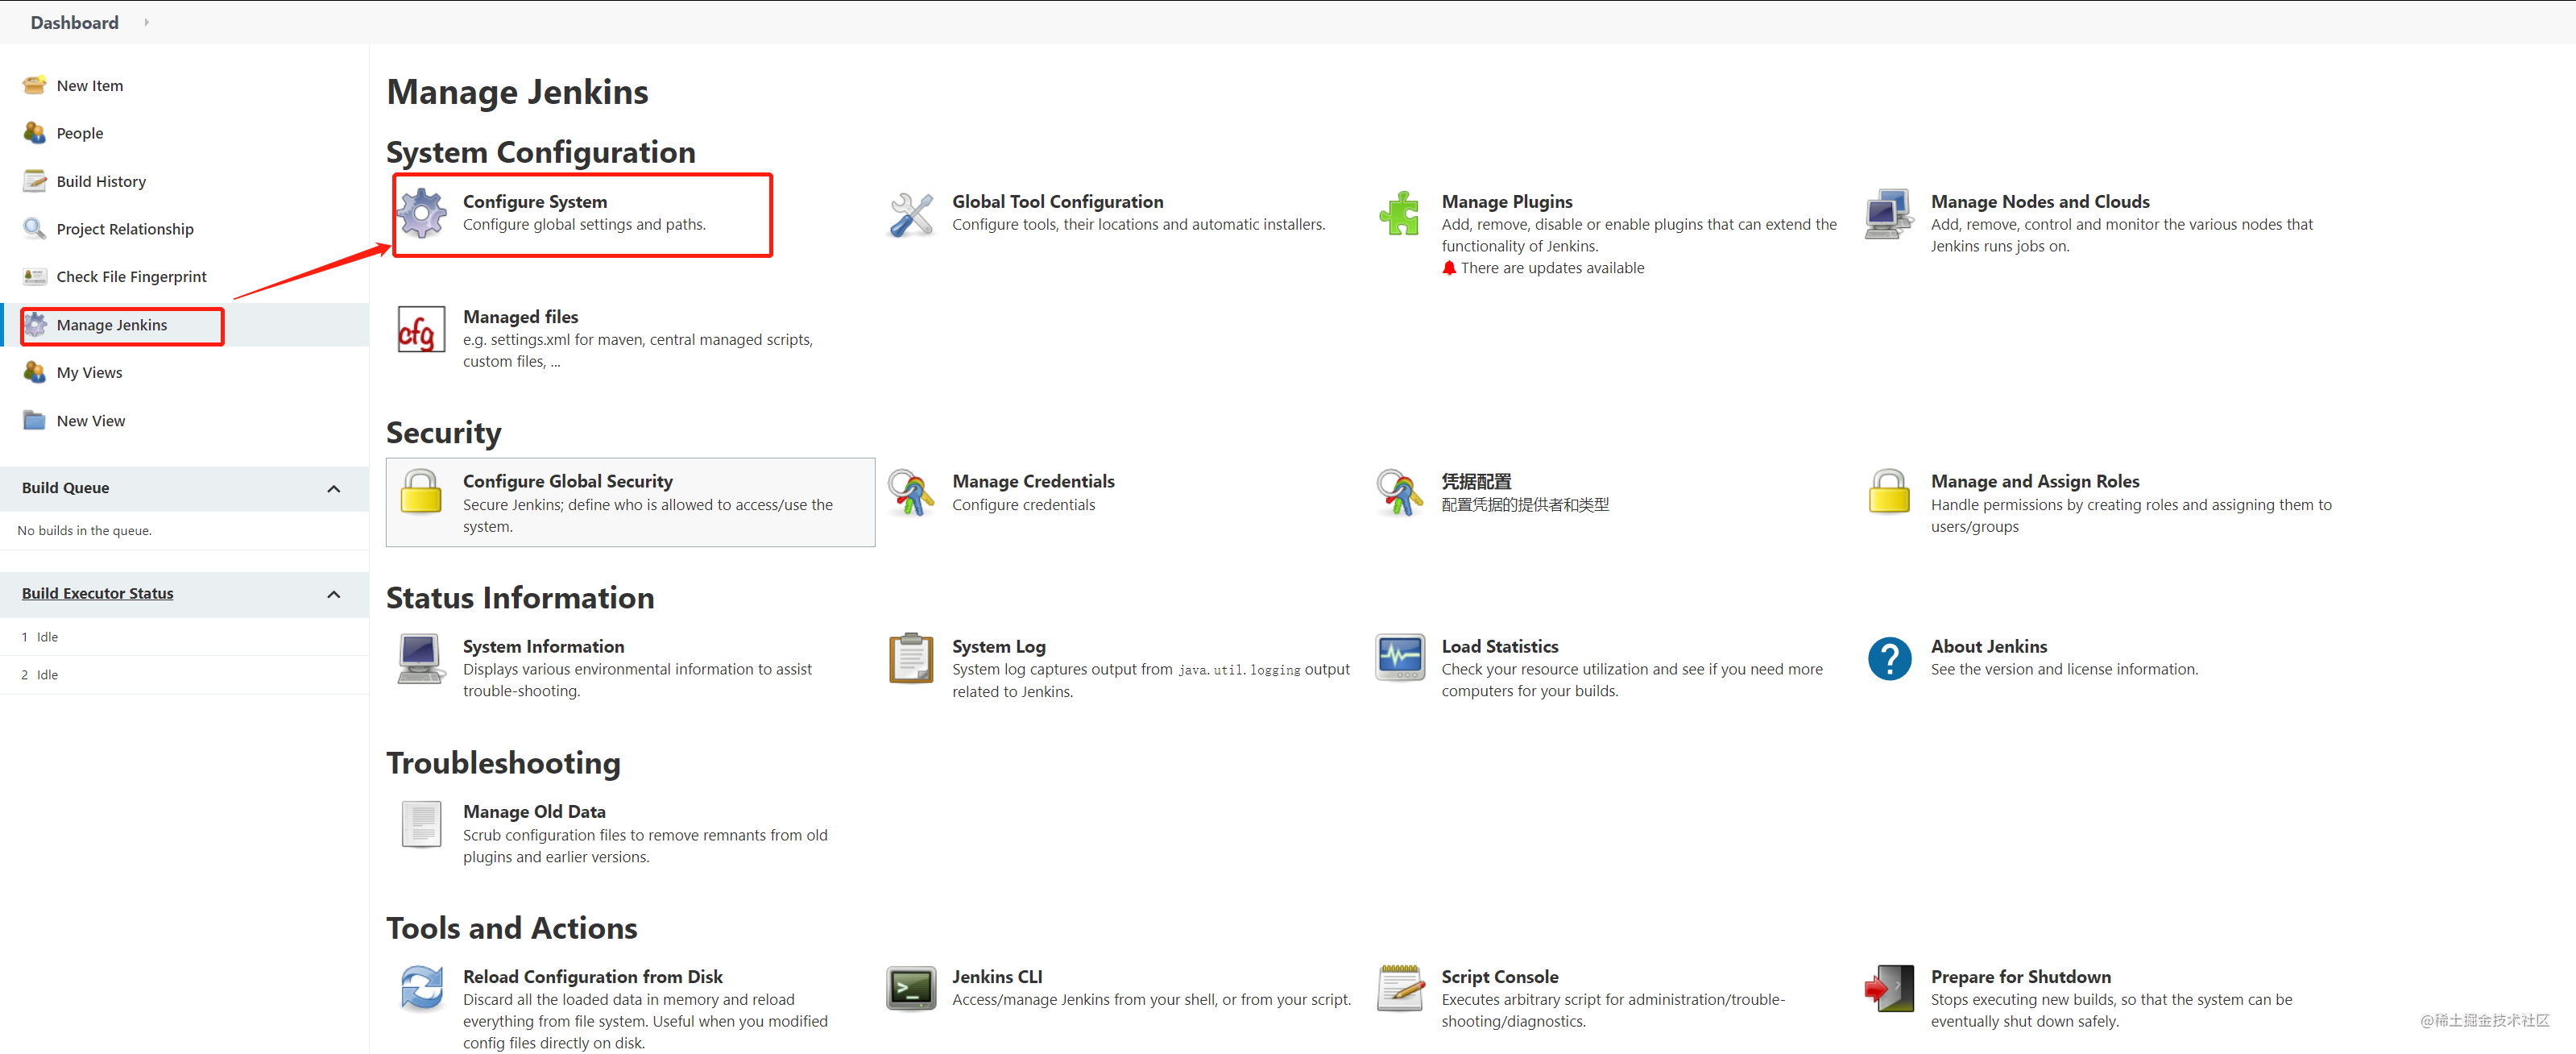The width and height of the screenshot is (2576, 1054).
Task: Collapse the Build Queue panel
Action: [x=334, y=488]
